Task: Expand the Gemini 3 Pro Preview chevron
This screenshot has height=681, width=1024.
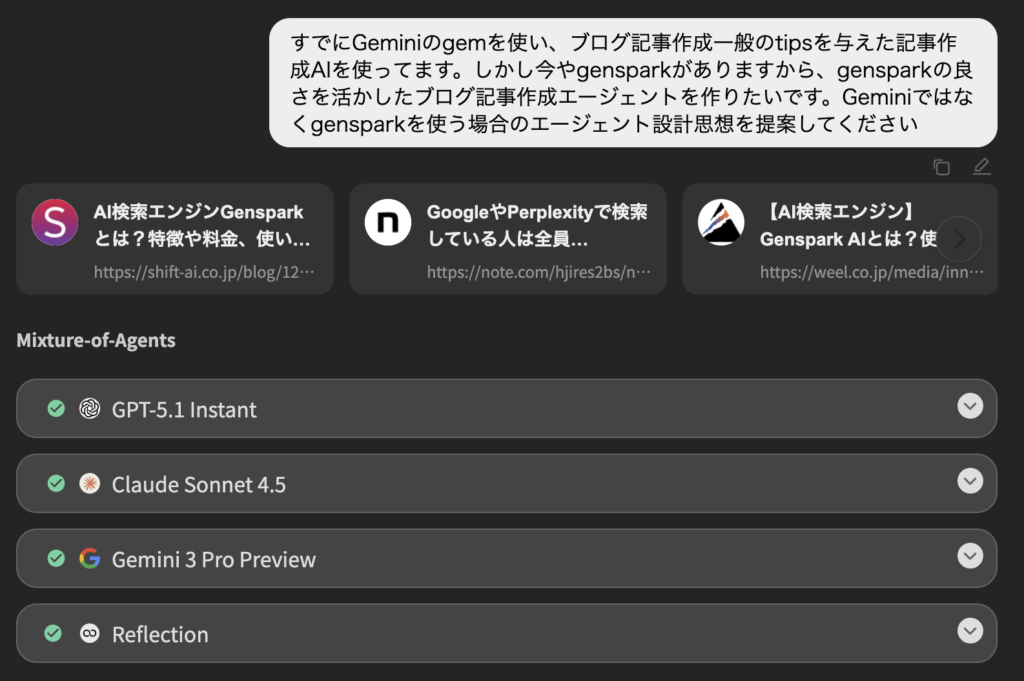Action: coord(969,556)
